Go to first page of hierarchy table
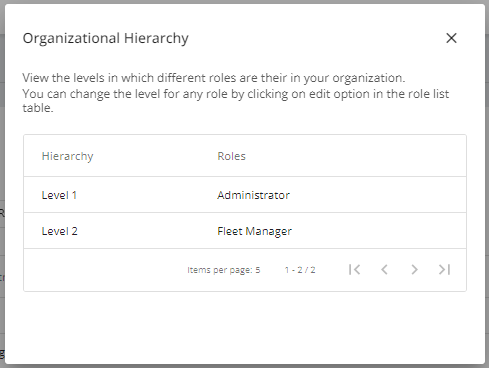Screen dimensions: 489x368 354,269
